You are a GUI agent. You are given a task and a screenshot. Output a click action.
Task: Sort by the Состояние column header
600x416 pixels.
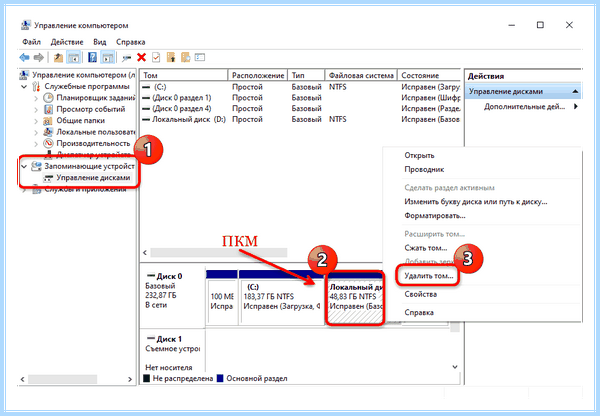[429, 75]
